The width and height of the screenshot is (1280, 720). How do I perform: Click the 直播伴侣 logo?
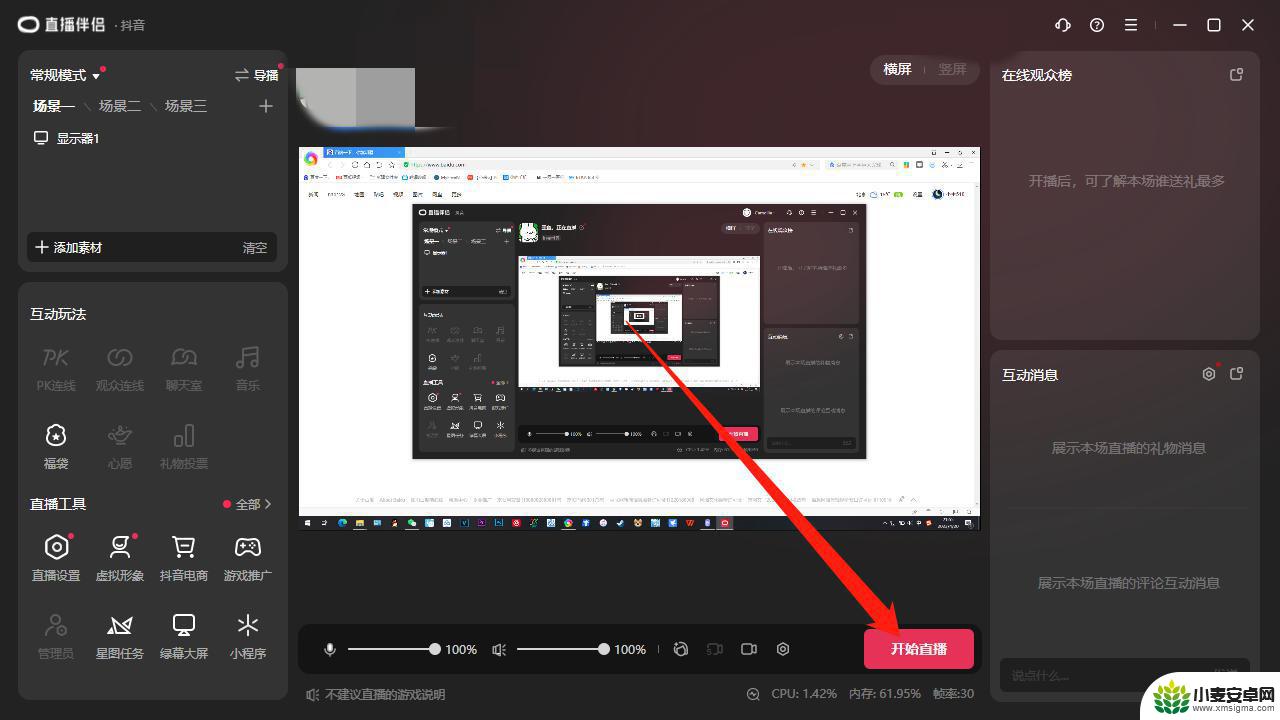click(62, 25)
